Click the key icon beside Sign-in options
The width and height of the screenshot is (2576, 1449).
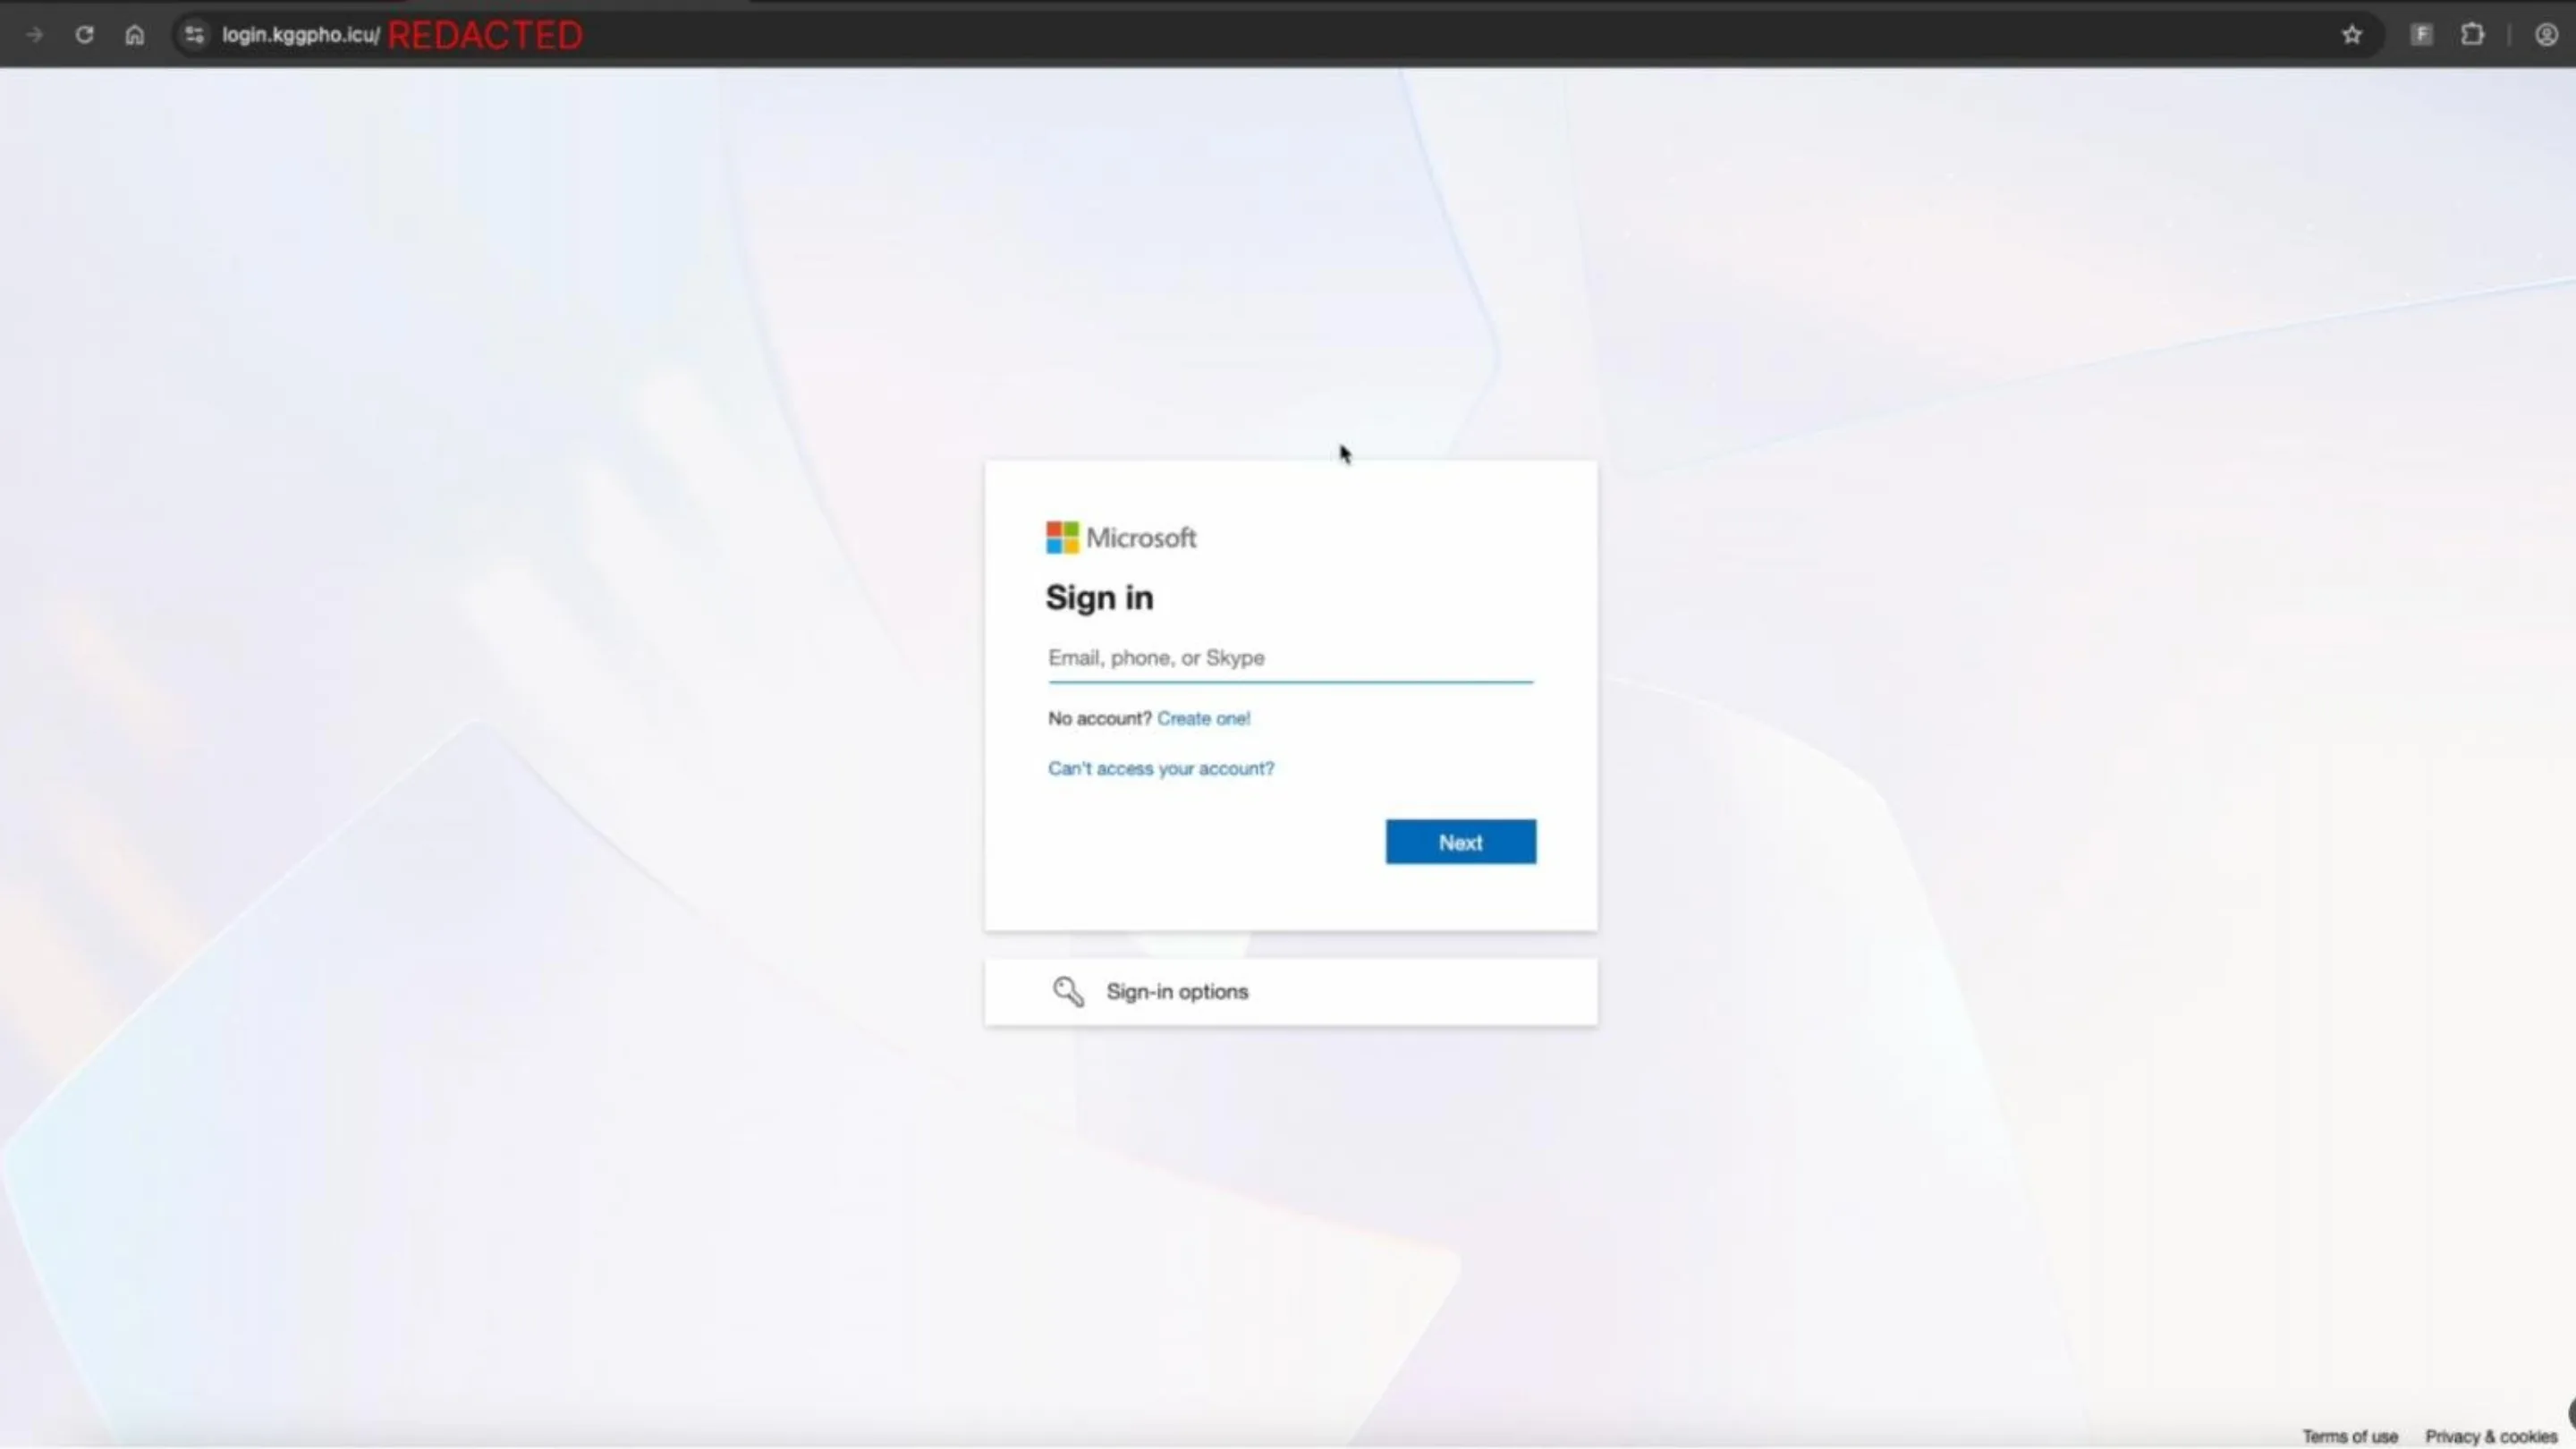[x=1067, y=991]
